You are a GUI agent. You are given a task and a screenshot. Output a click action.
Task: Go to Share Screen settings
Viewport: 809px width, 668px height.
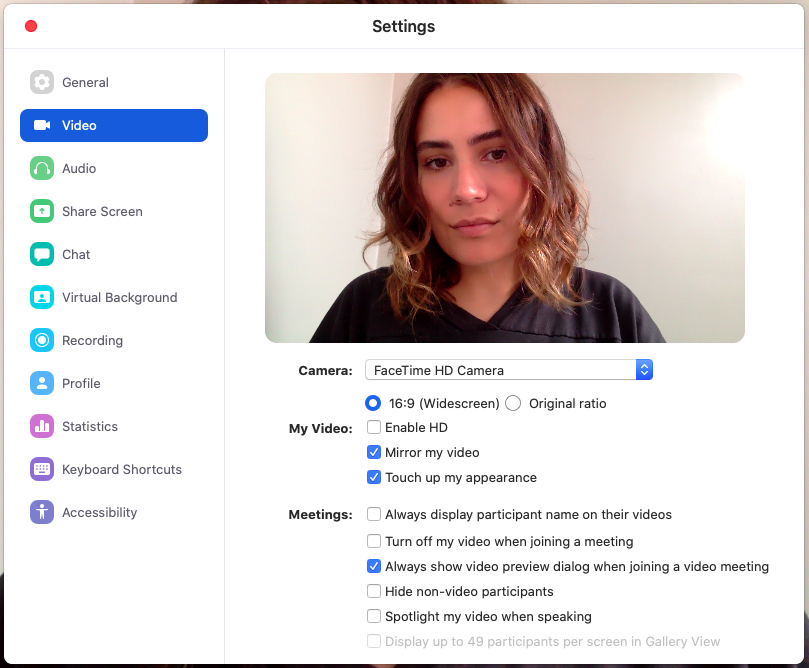click(114, 211)
